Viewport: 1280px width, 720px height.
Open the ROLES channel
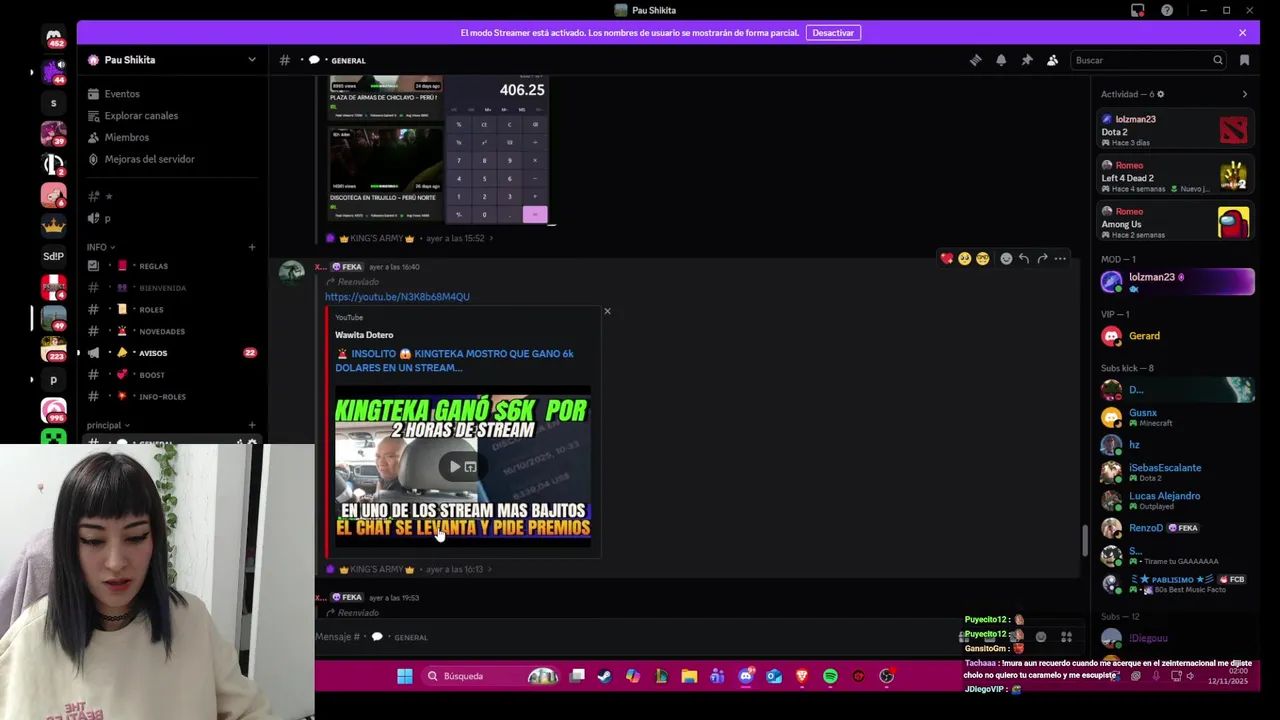[x=172, y=310]
